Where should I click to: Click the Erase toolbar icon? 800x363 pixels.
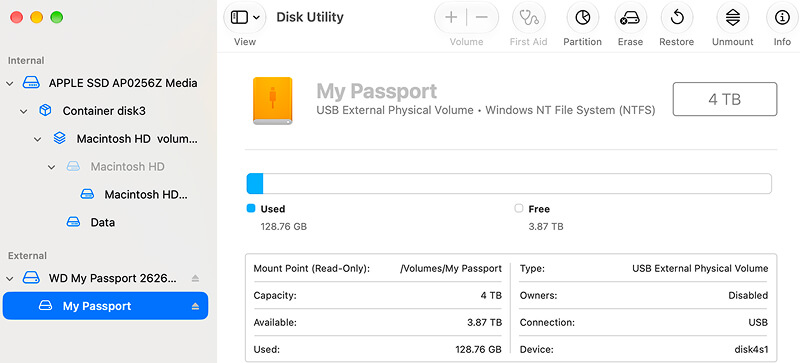[x=630, y=18]
